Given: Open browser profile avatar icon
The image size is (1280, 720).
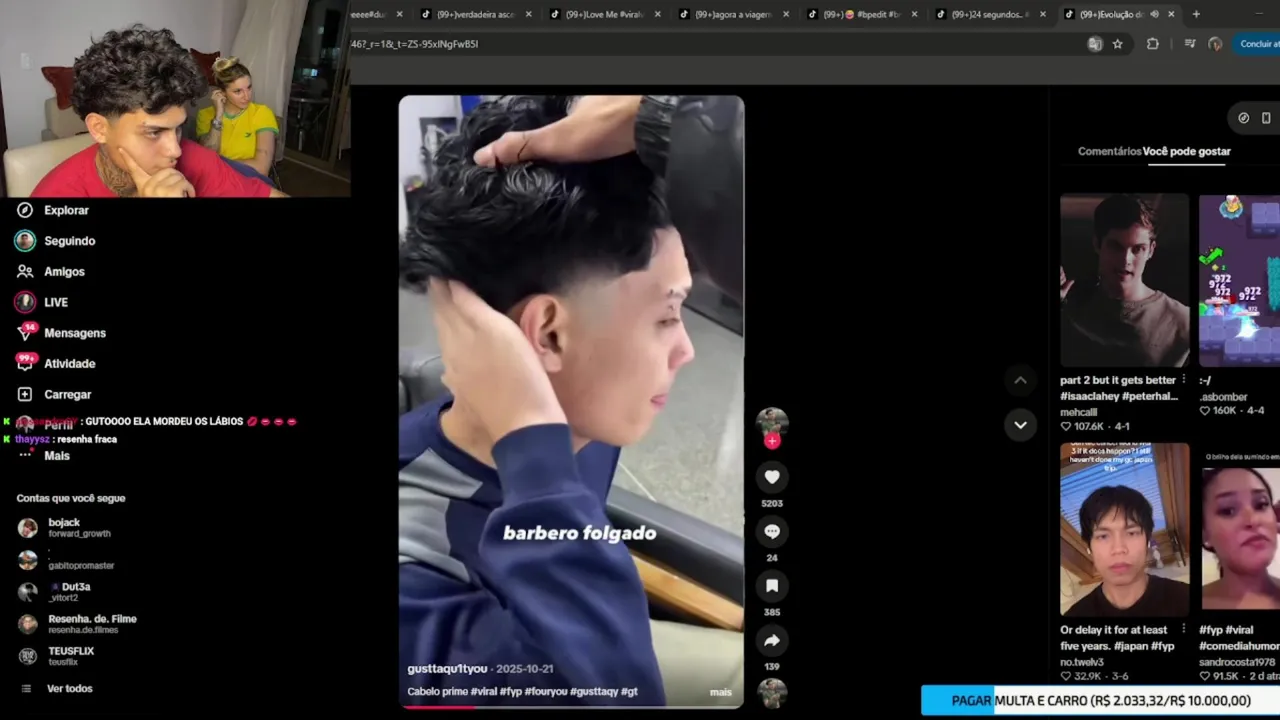Looking at the screenshot, I should click(1216, 44).
